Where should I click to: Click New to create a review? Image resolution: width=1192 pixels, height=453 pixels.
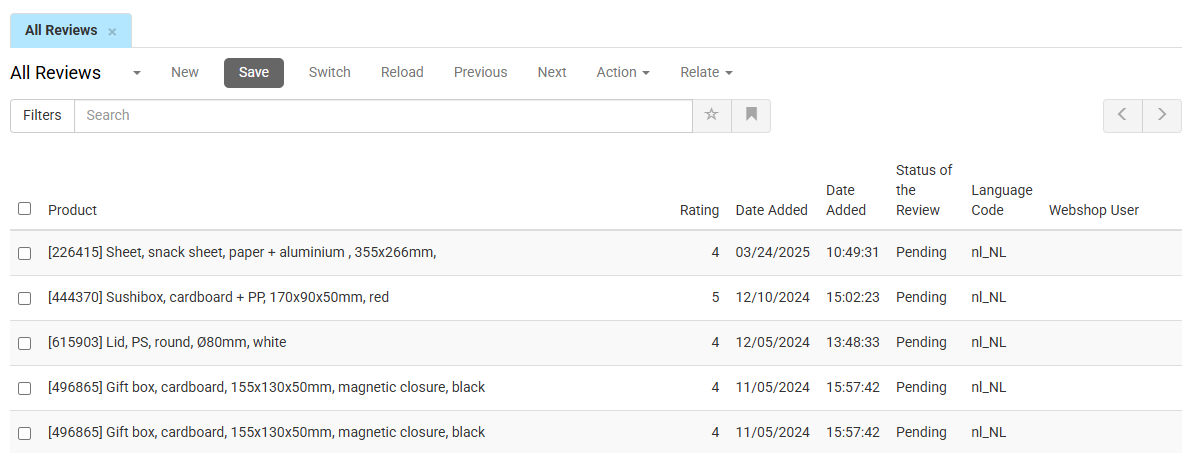click(x=185, y=72)
